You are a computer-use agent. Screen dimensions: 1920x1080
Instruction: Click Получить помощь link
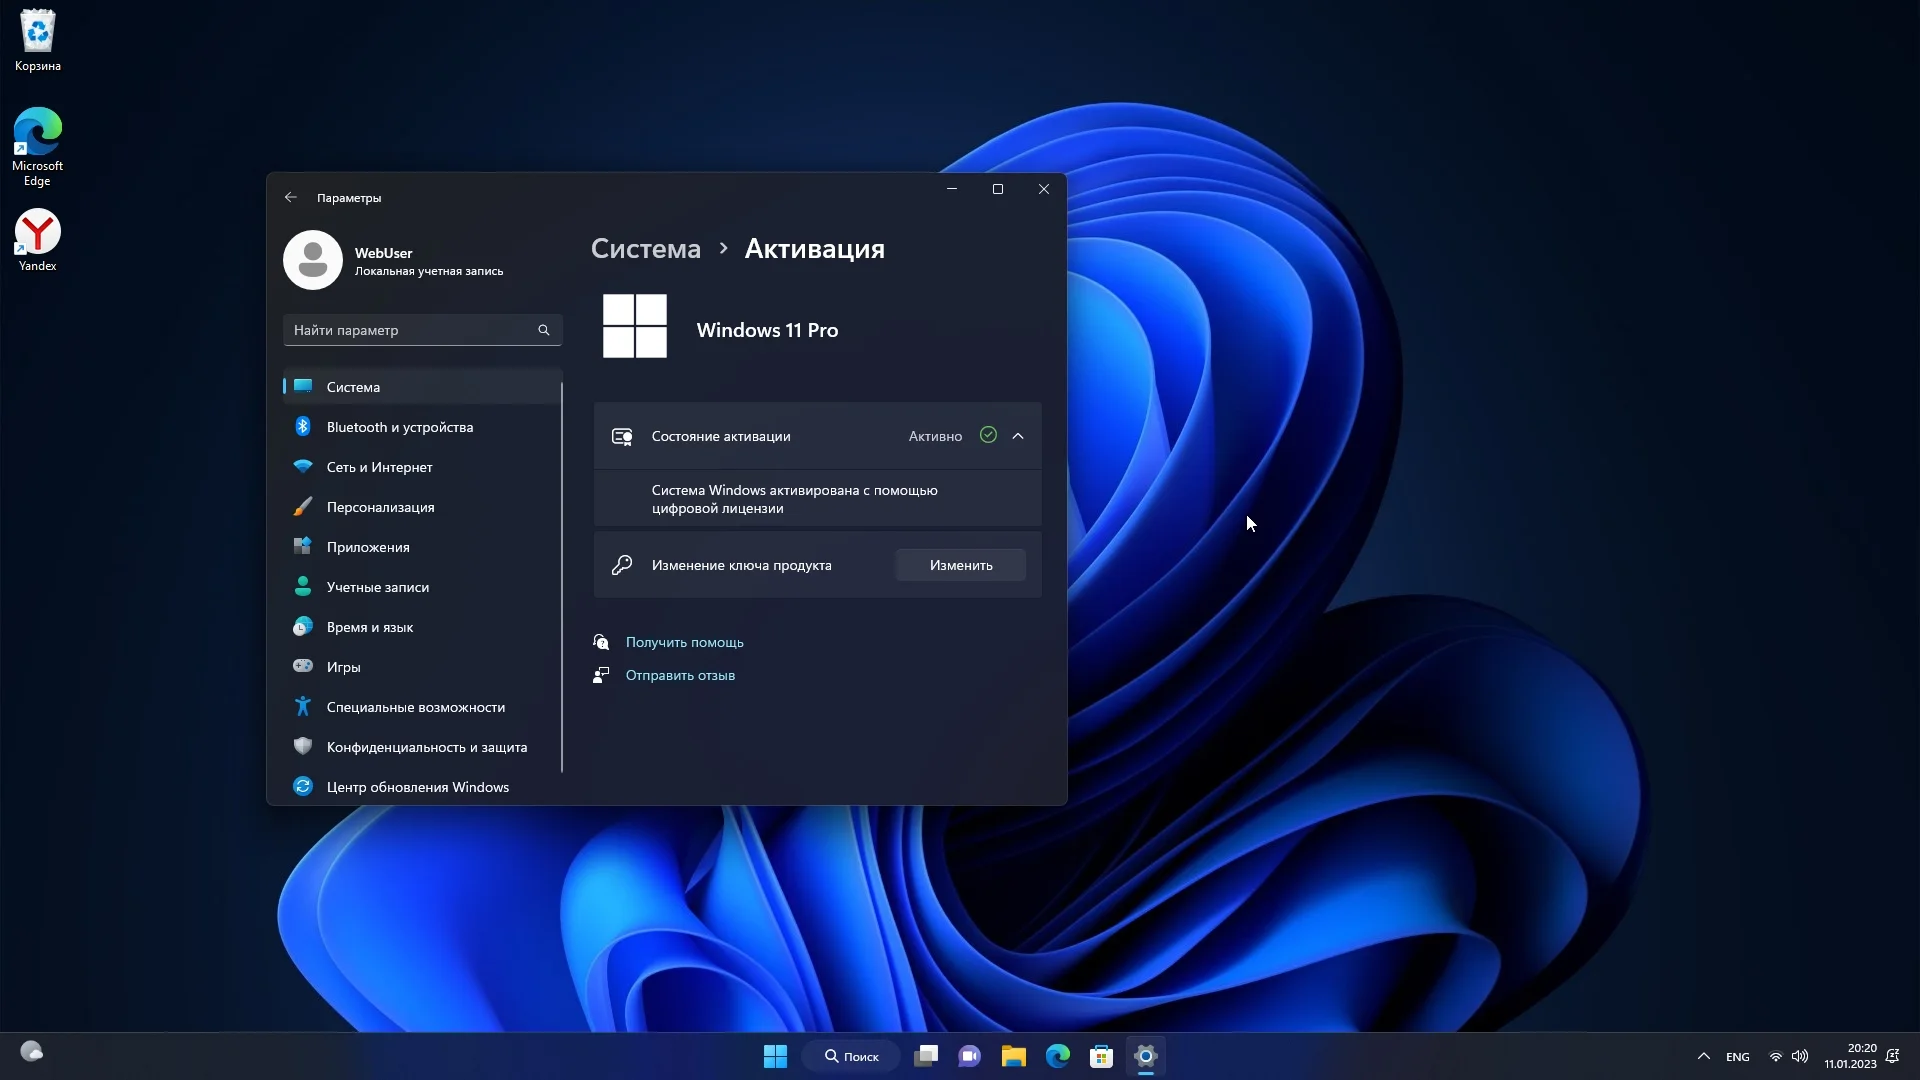(x=684, y=642)
